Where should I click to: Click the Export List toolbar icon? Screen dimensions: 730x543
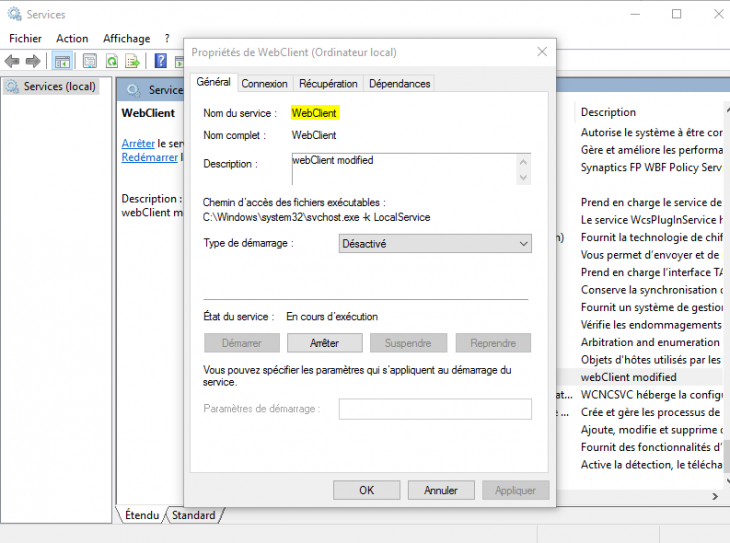133,61
